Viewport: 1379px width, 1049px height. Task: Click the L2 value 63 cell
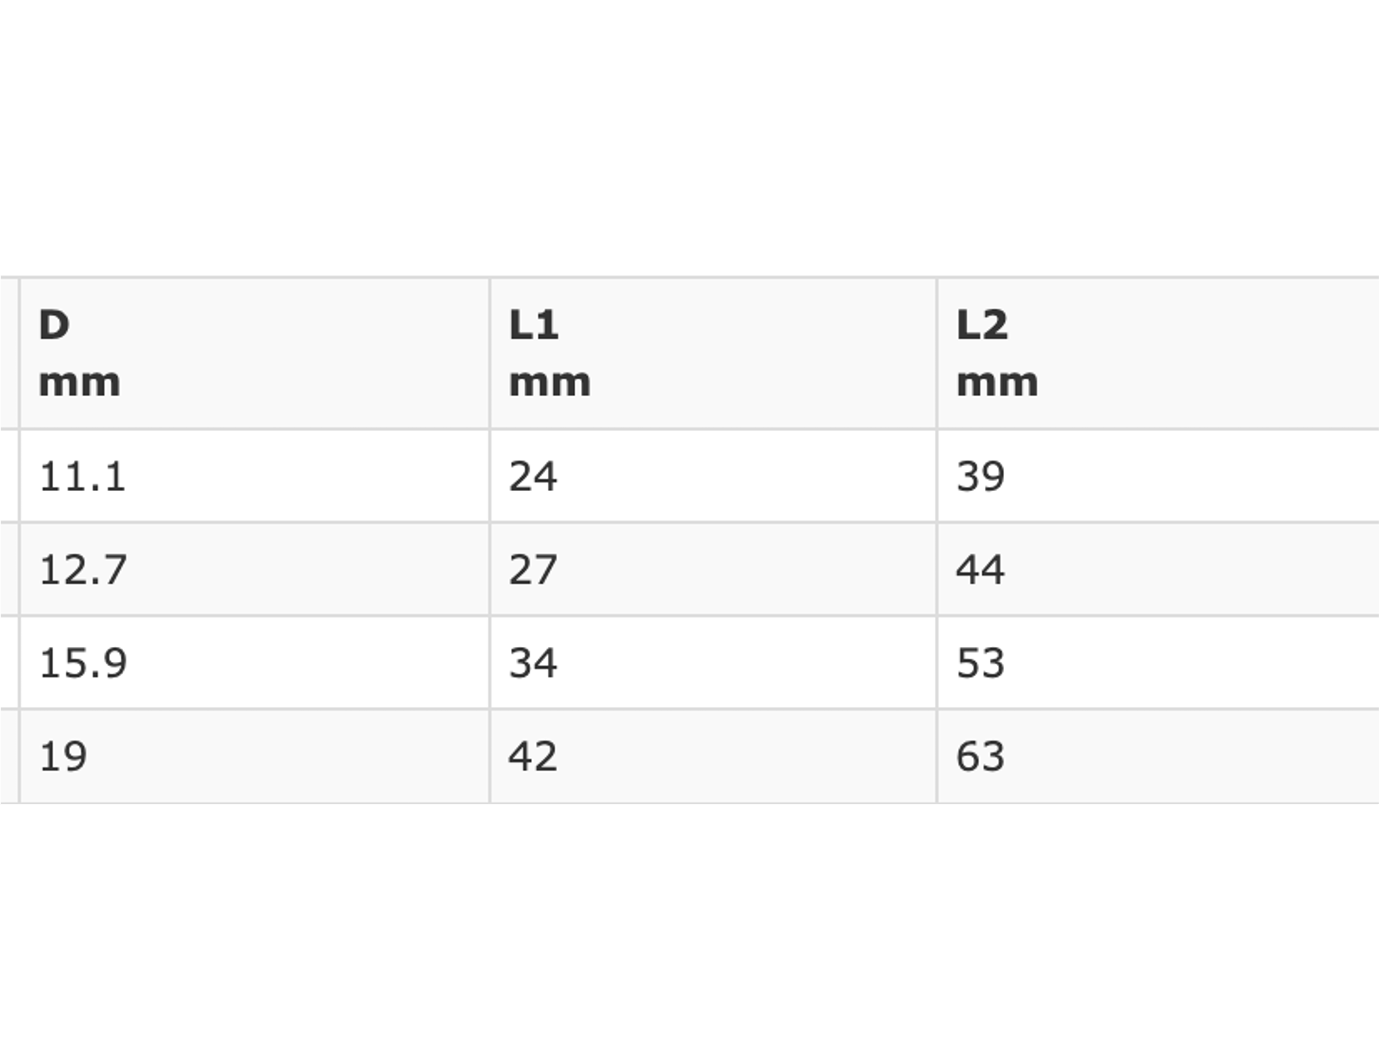(x=1158, y=756)
